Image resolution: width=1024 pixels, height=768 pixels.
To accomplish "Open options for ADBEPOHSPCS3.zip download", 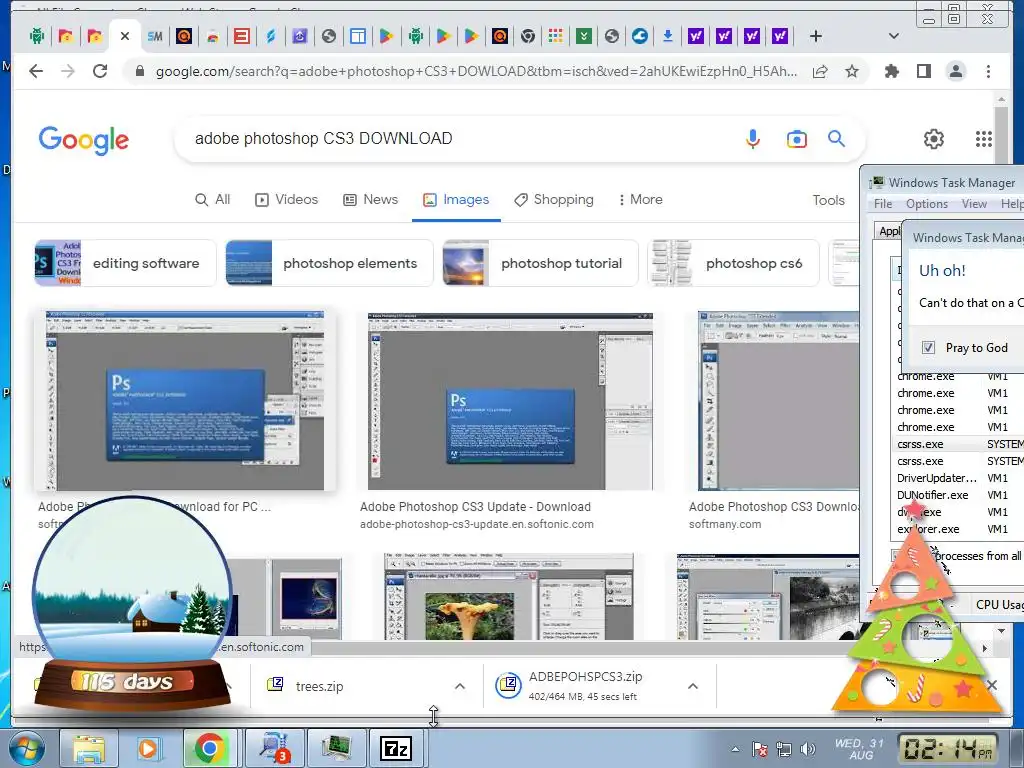I will [693, 686].
